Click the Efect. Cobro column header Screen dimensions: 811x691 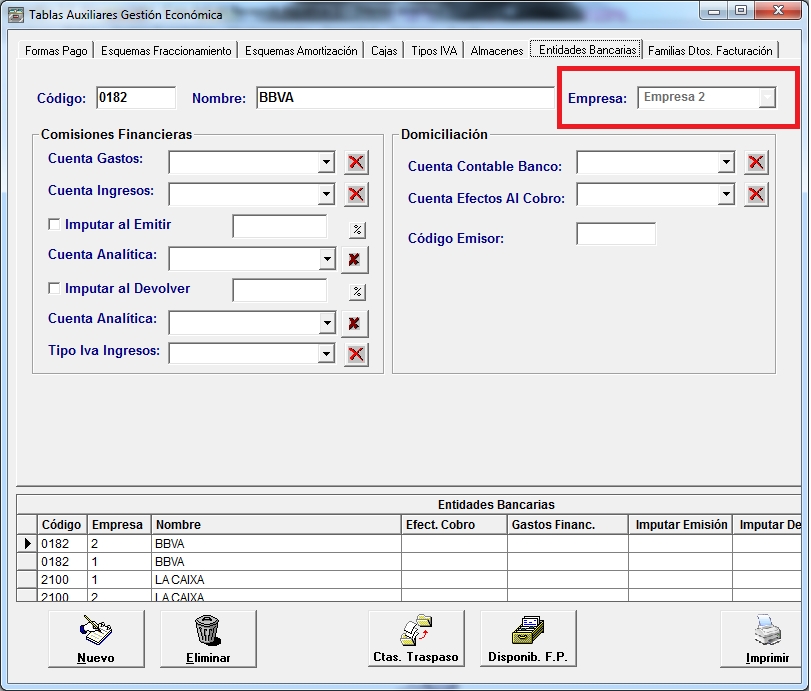pyautogui.click(x=454, y=524)
